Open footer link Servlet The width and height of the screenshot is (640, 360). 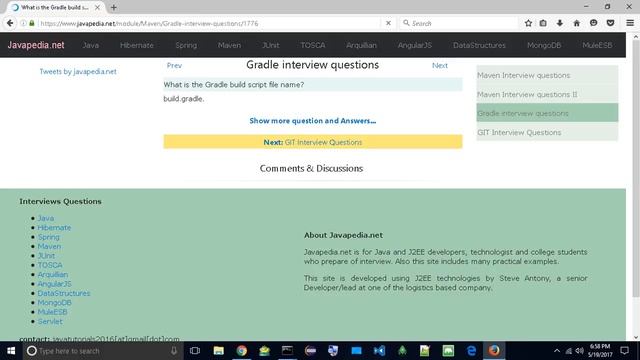click(50, 321)
